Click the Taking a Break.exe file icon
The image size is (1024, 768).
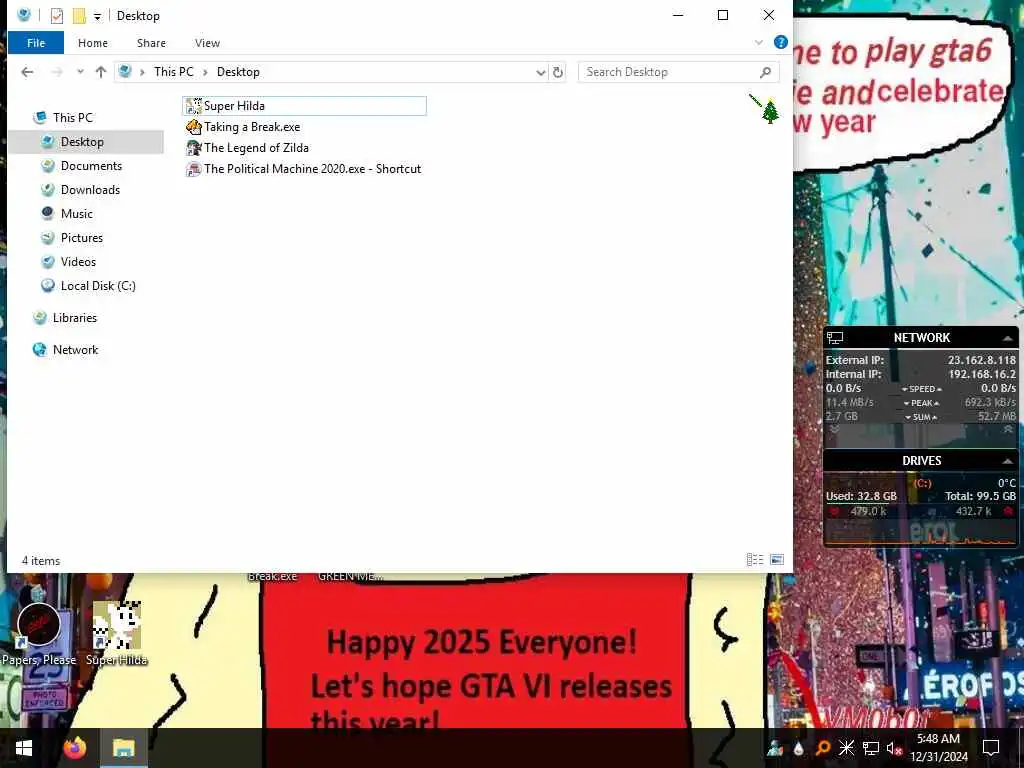[193, 127]
